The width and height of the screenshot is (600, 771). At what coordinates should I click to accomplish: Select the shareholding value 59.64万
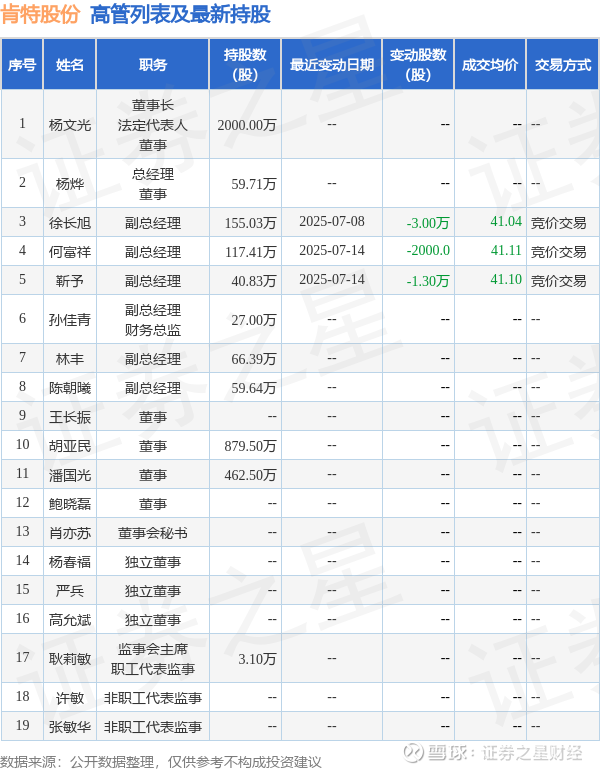(x=254, y=388)
